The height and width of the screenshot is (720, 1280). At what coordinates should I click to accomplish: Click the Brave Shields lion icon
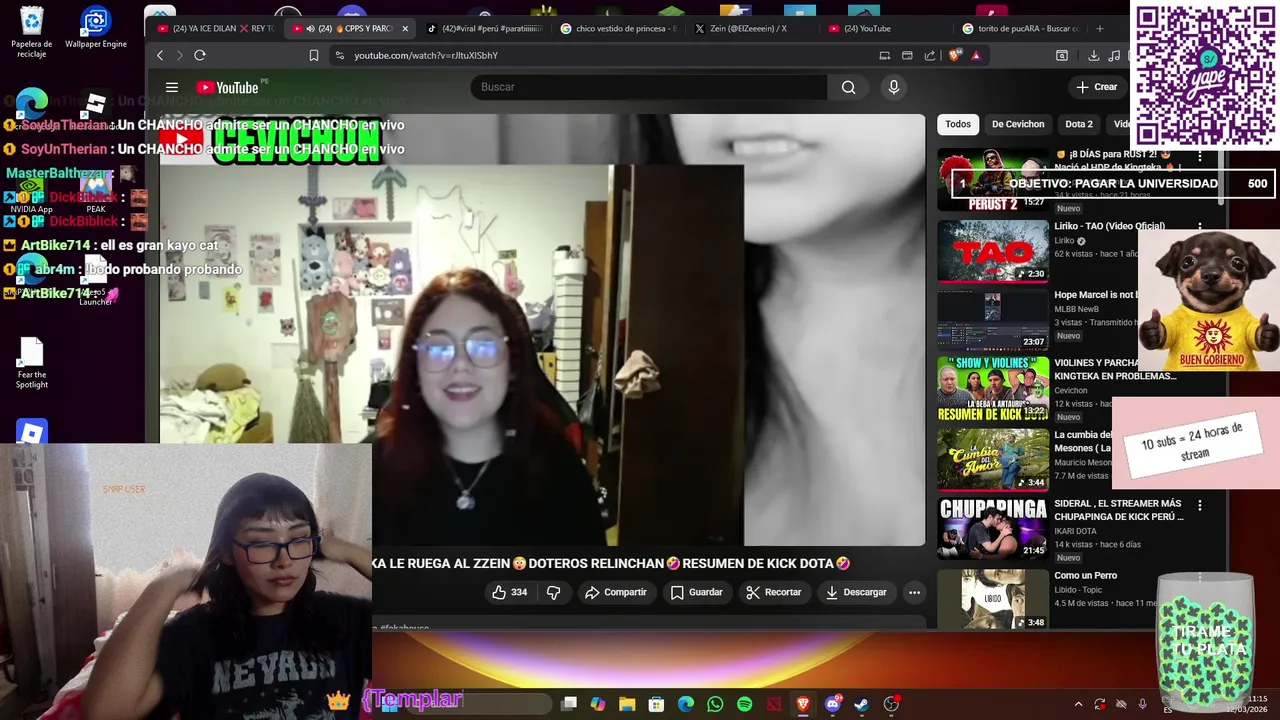pos(954,55)
